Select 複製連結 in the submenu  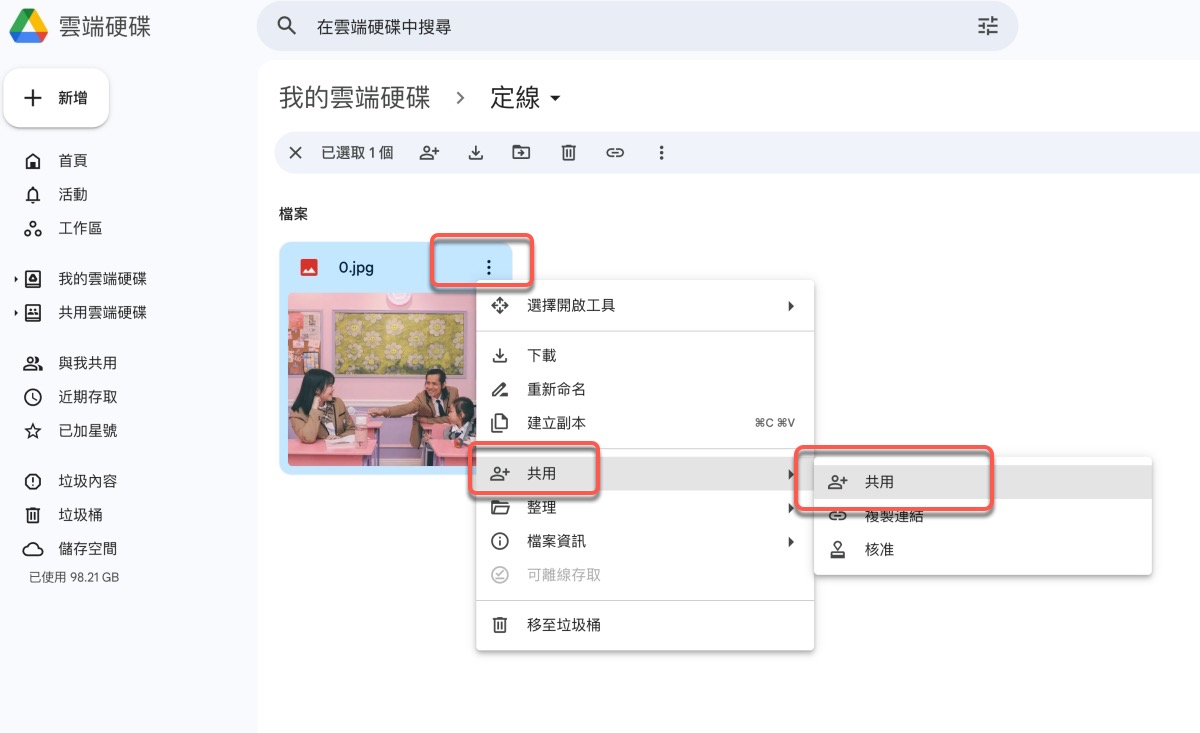893,516
